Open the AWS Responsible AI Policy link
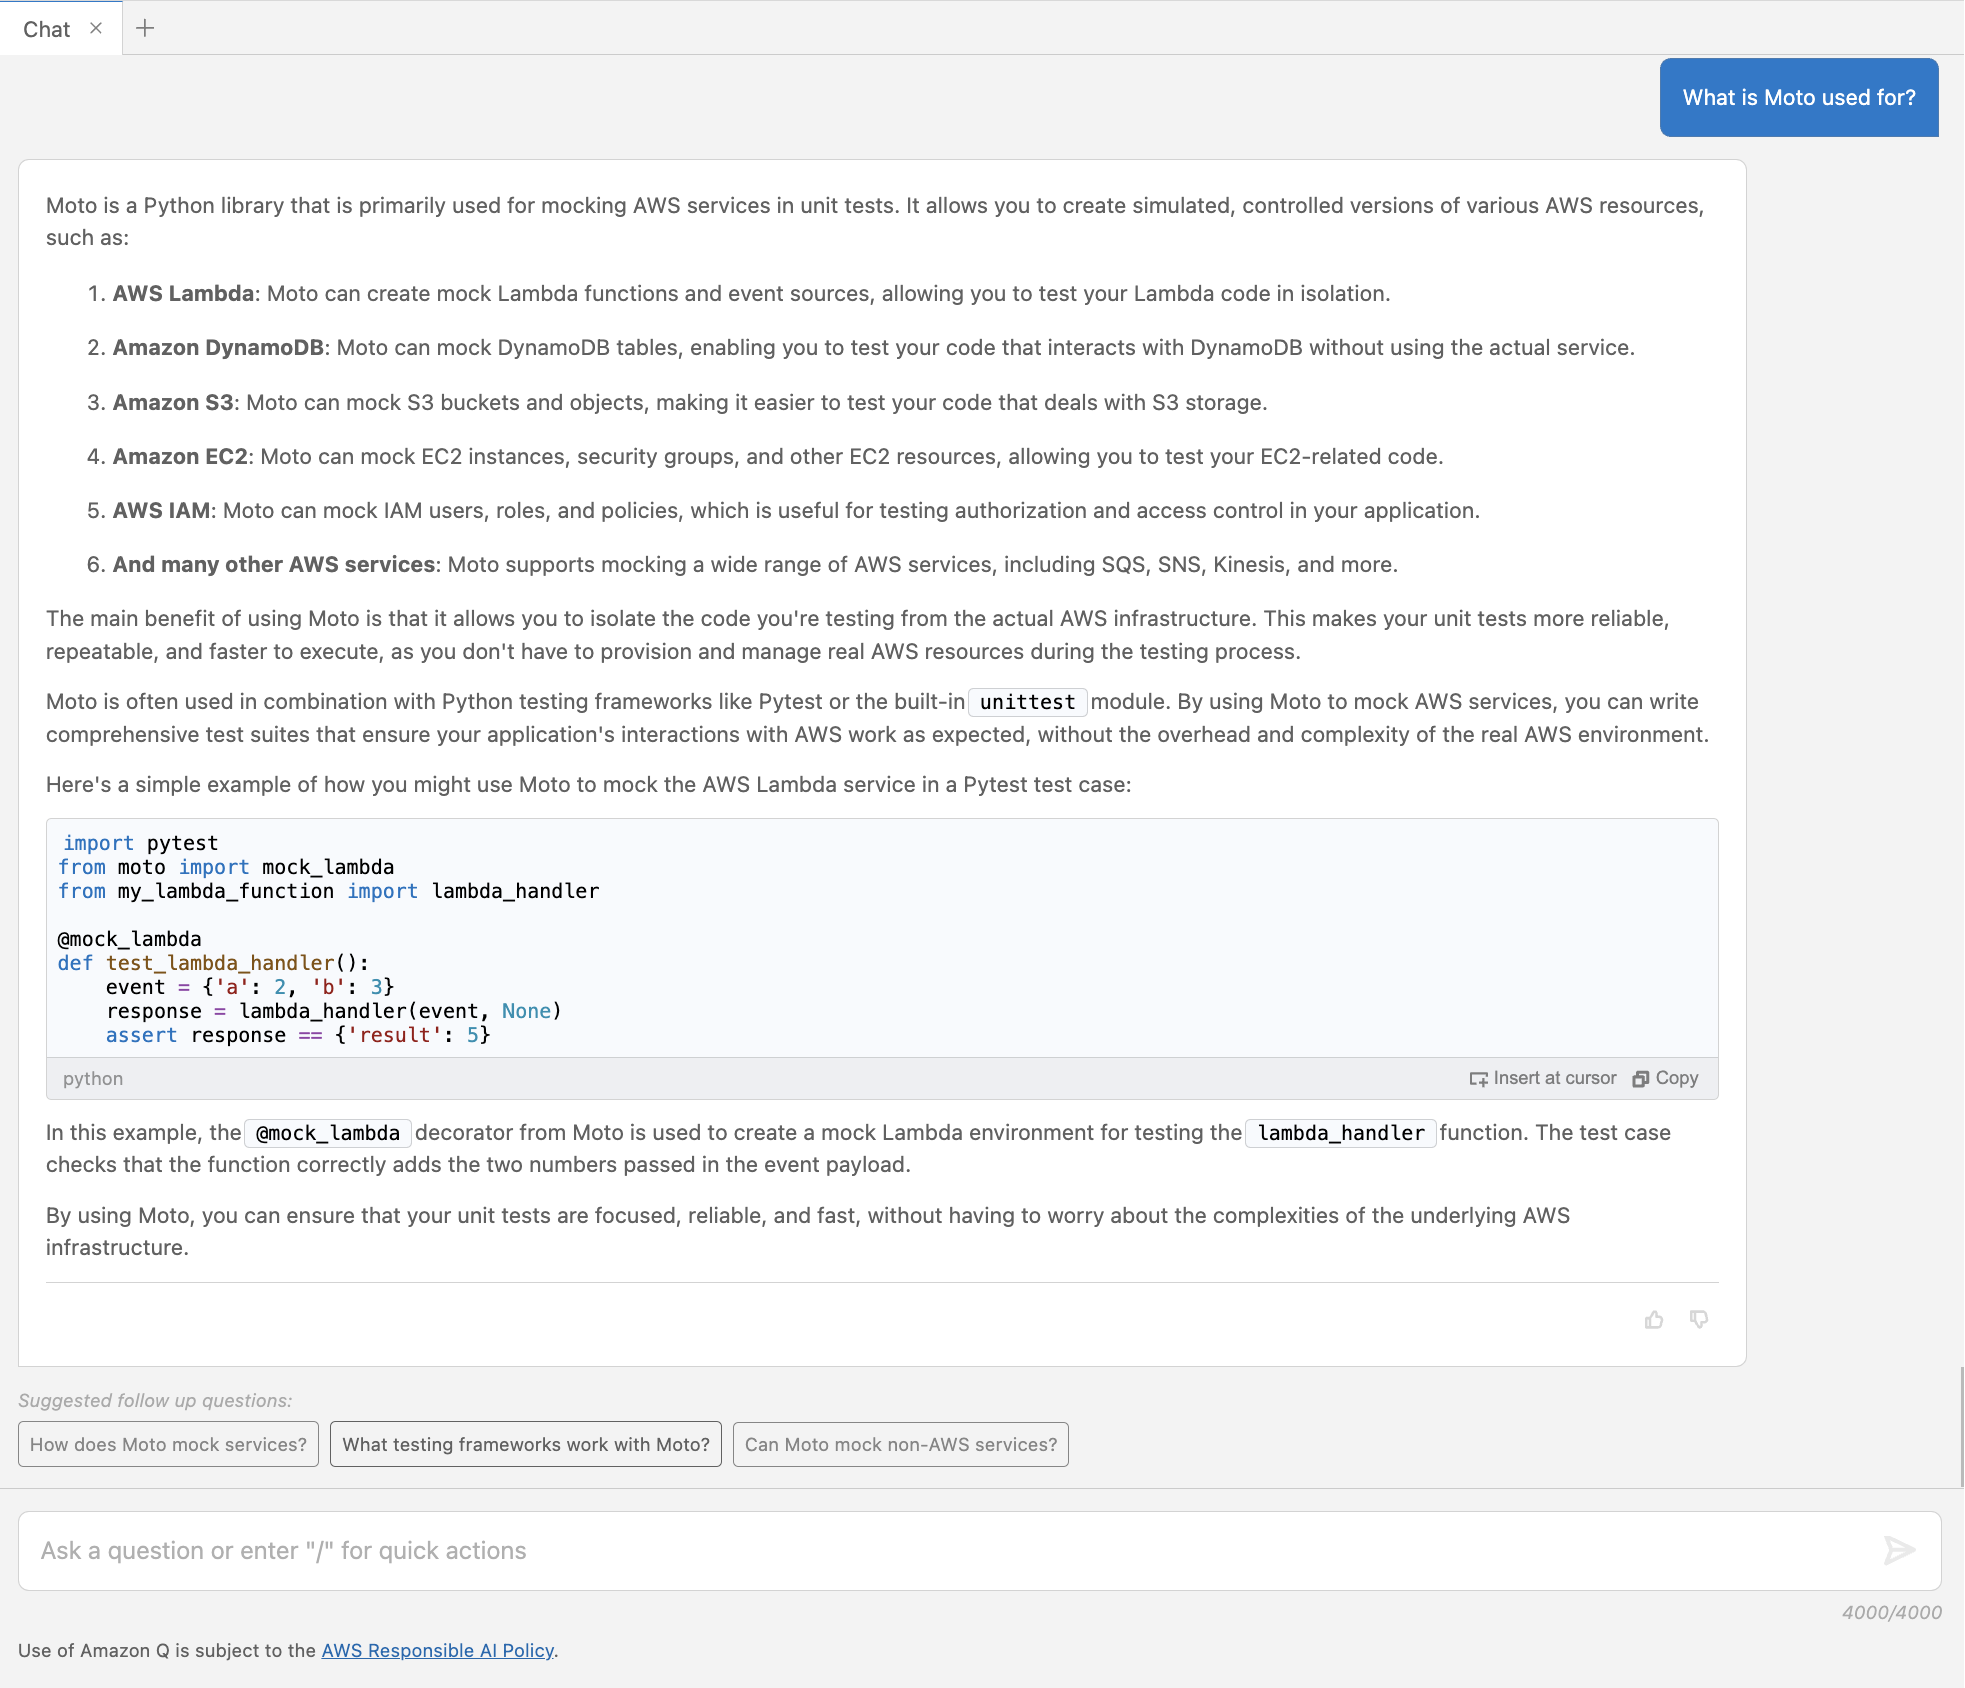Viewport: 1965px width, 1688px height. 437,1650
